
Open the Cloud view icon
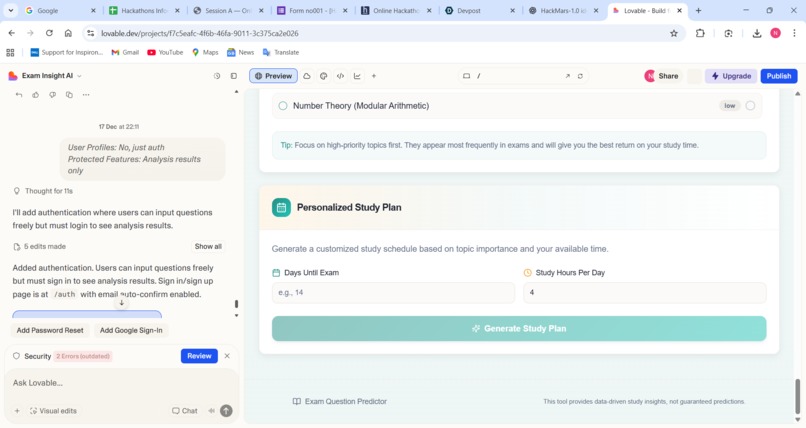(307, 76)
